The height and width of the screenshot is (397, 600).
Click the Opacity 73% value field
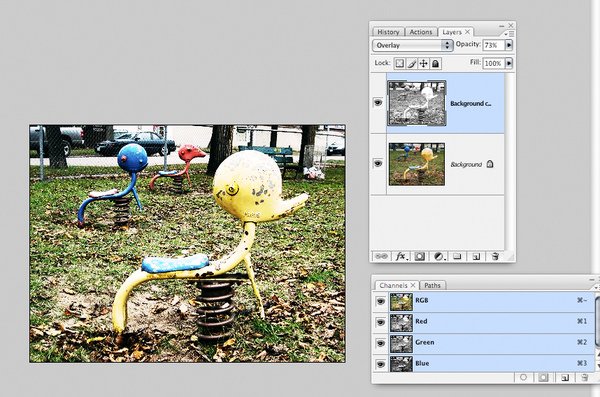coord(494,45)
